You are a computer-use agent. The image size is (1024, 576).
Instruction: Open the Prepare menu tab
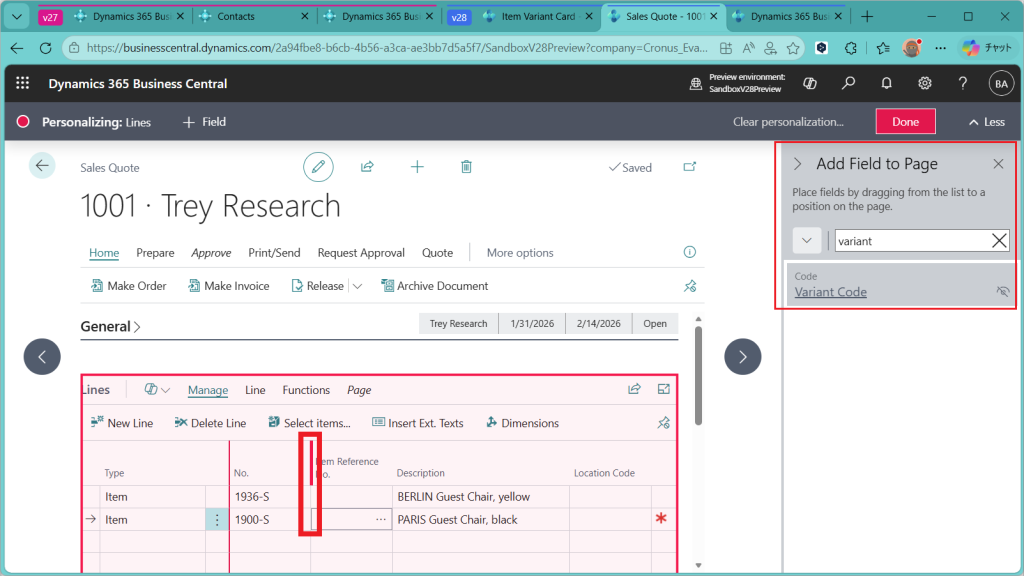coord(155,253)
